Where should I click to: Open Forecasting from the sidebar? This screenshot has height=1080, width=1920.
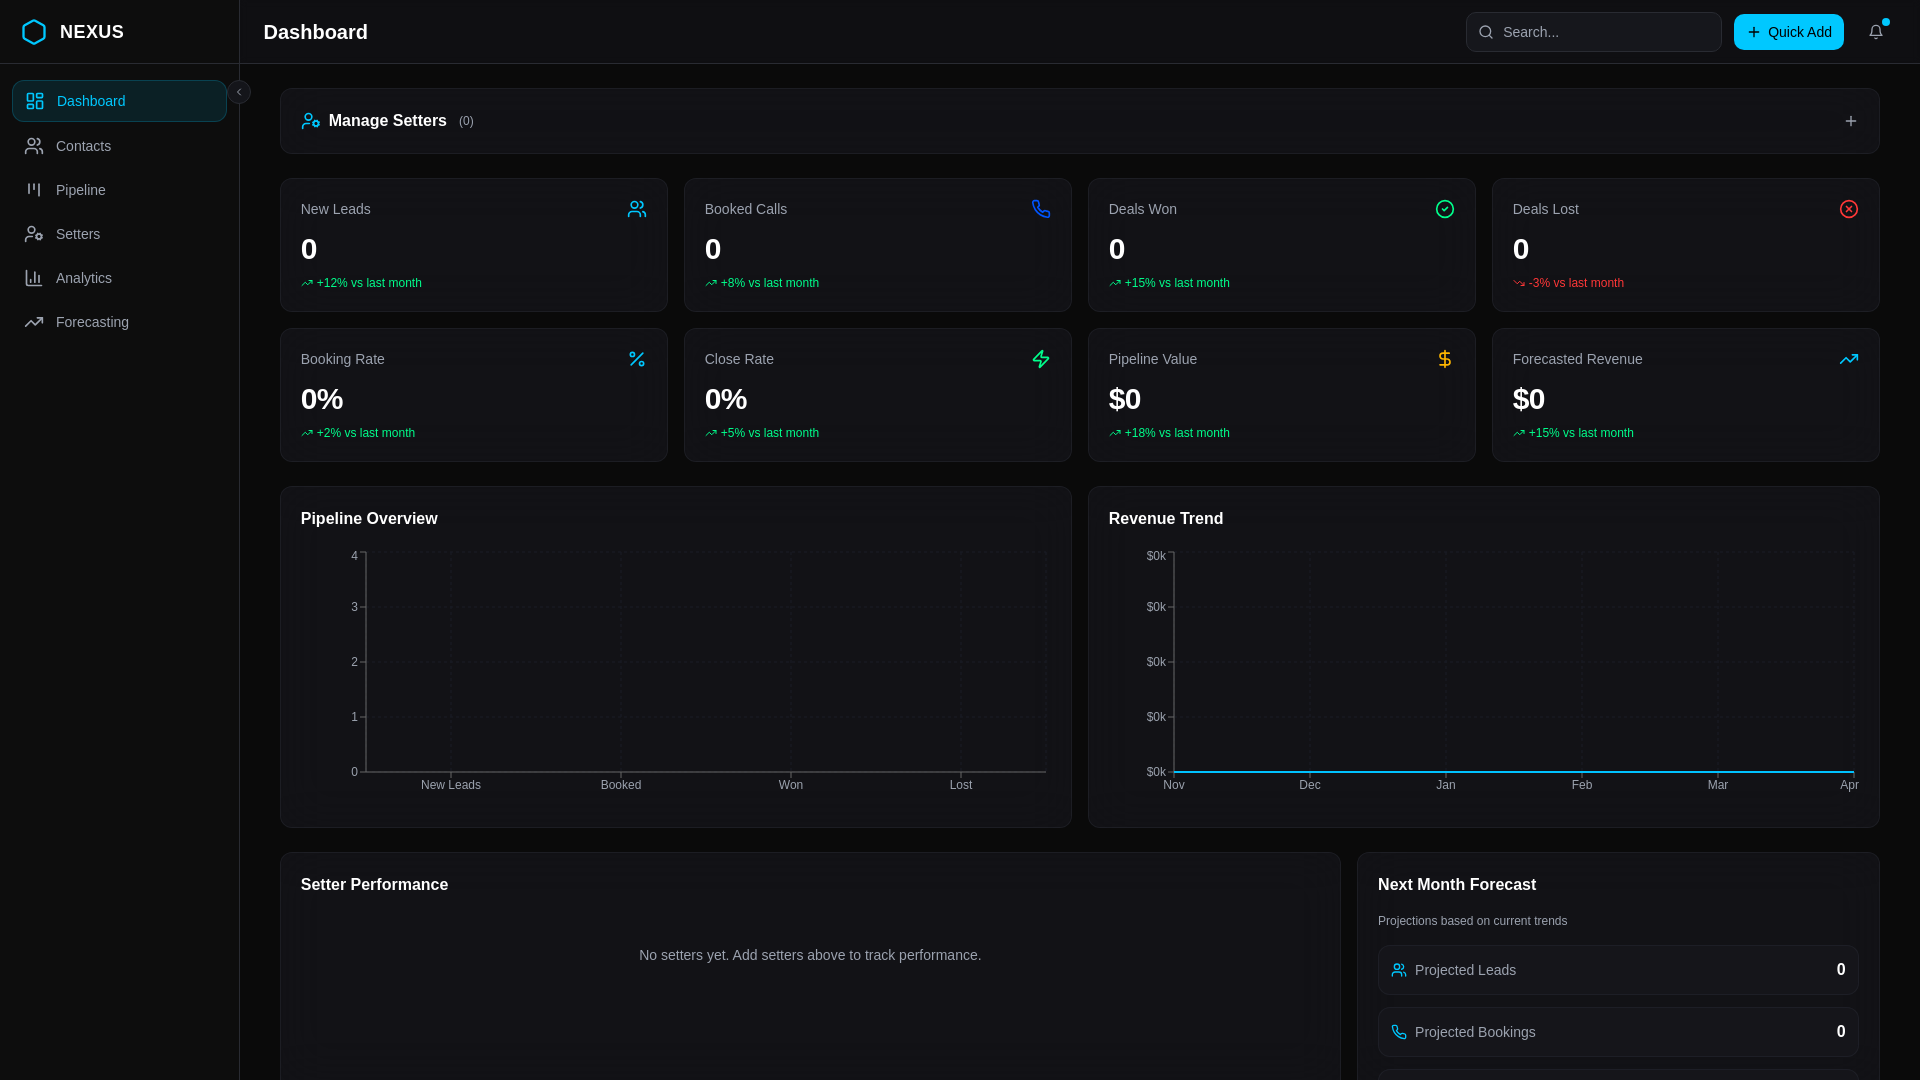[119, 322]
